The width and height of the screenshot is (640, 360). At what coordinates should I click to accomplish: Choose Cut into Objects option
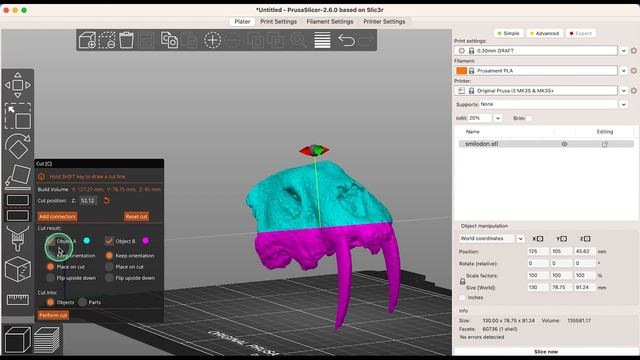point(50,302)
